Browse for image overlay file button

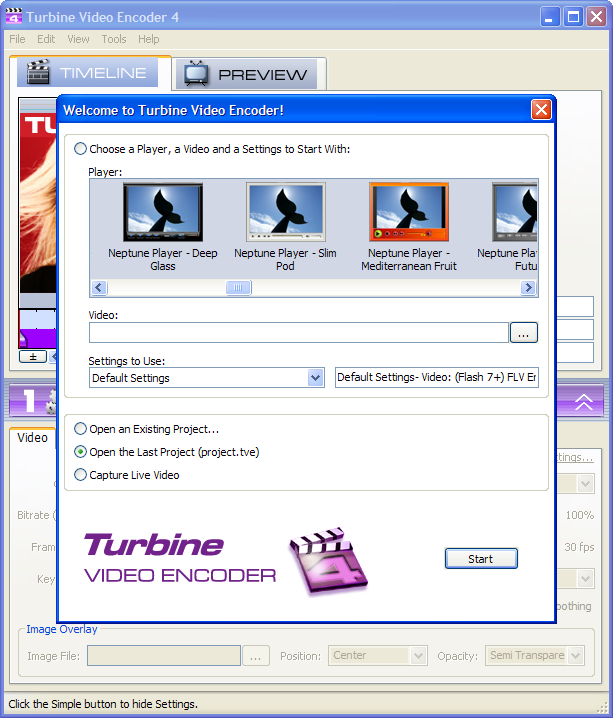[x=256, y=656]
